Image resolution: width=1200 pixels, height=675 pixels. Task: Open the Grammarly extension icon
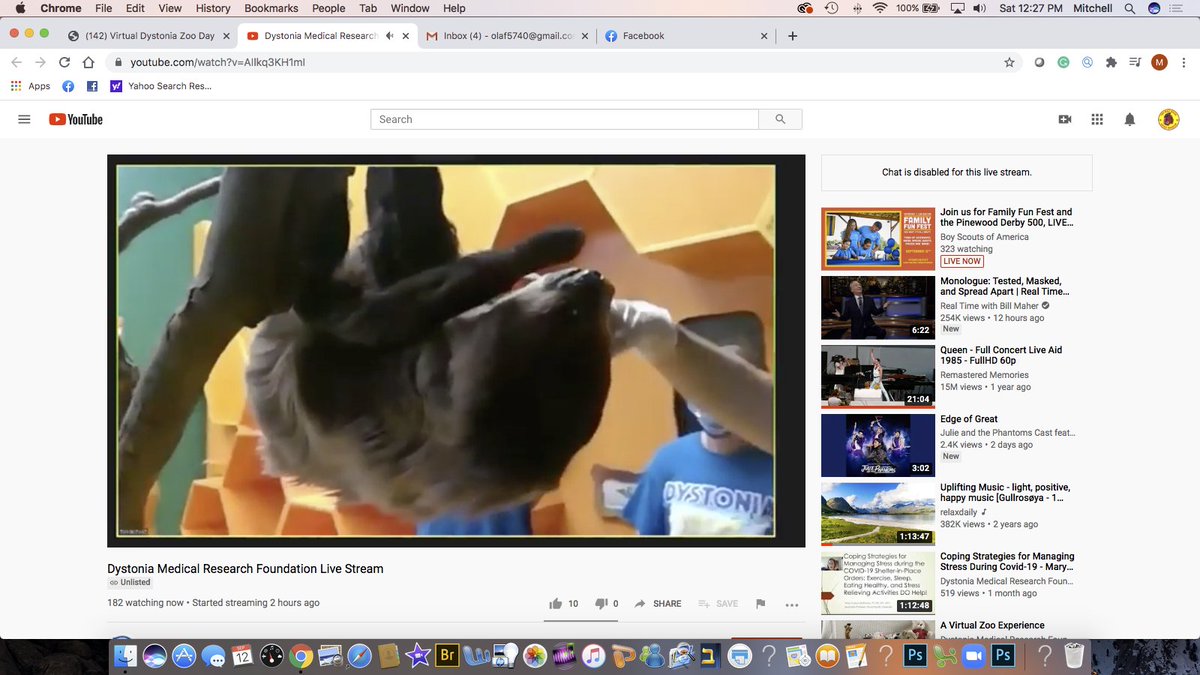tap(1063, 62)
